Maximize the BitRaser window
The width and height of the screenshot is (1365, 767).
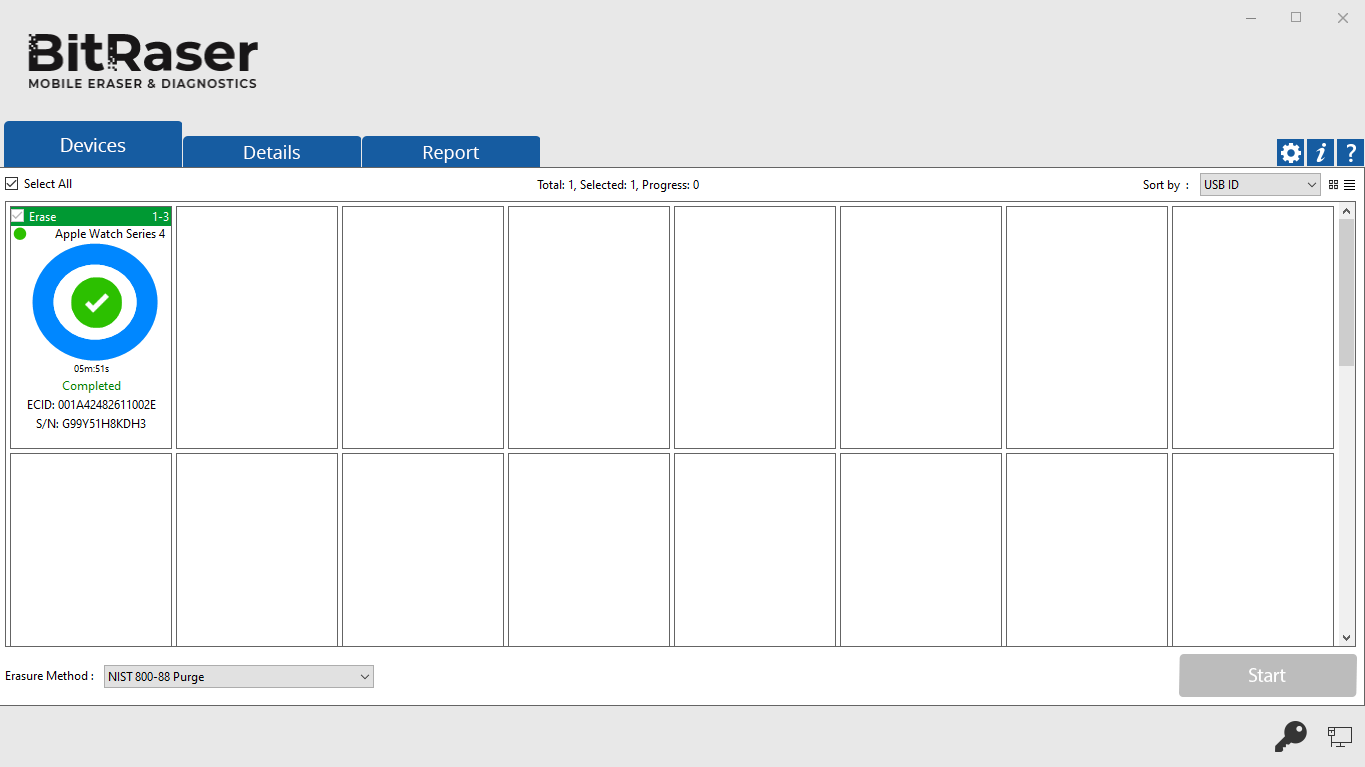[1296, 18]
